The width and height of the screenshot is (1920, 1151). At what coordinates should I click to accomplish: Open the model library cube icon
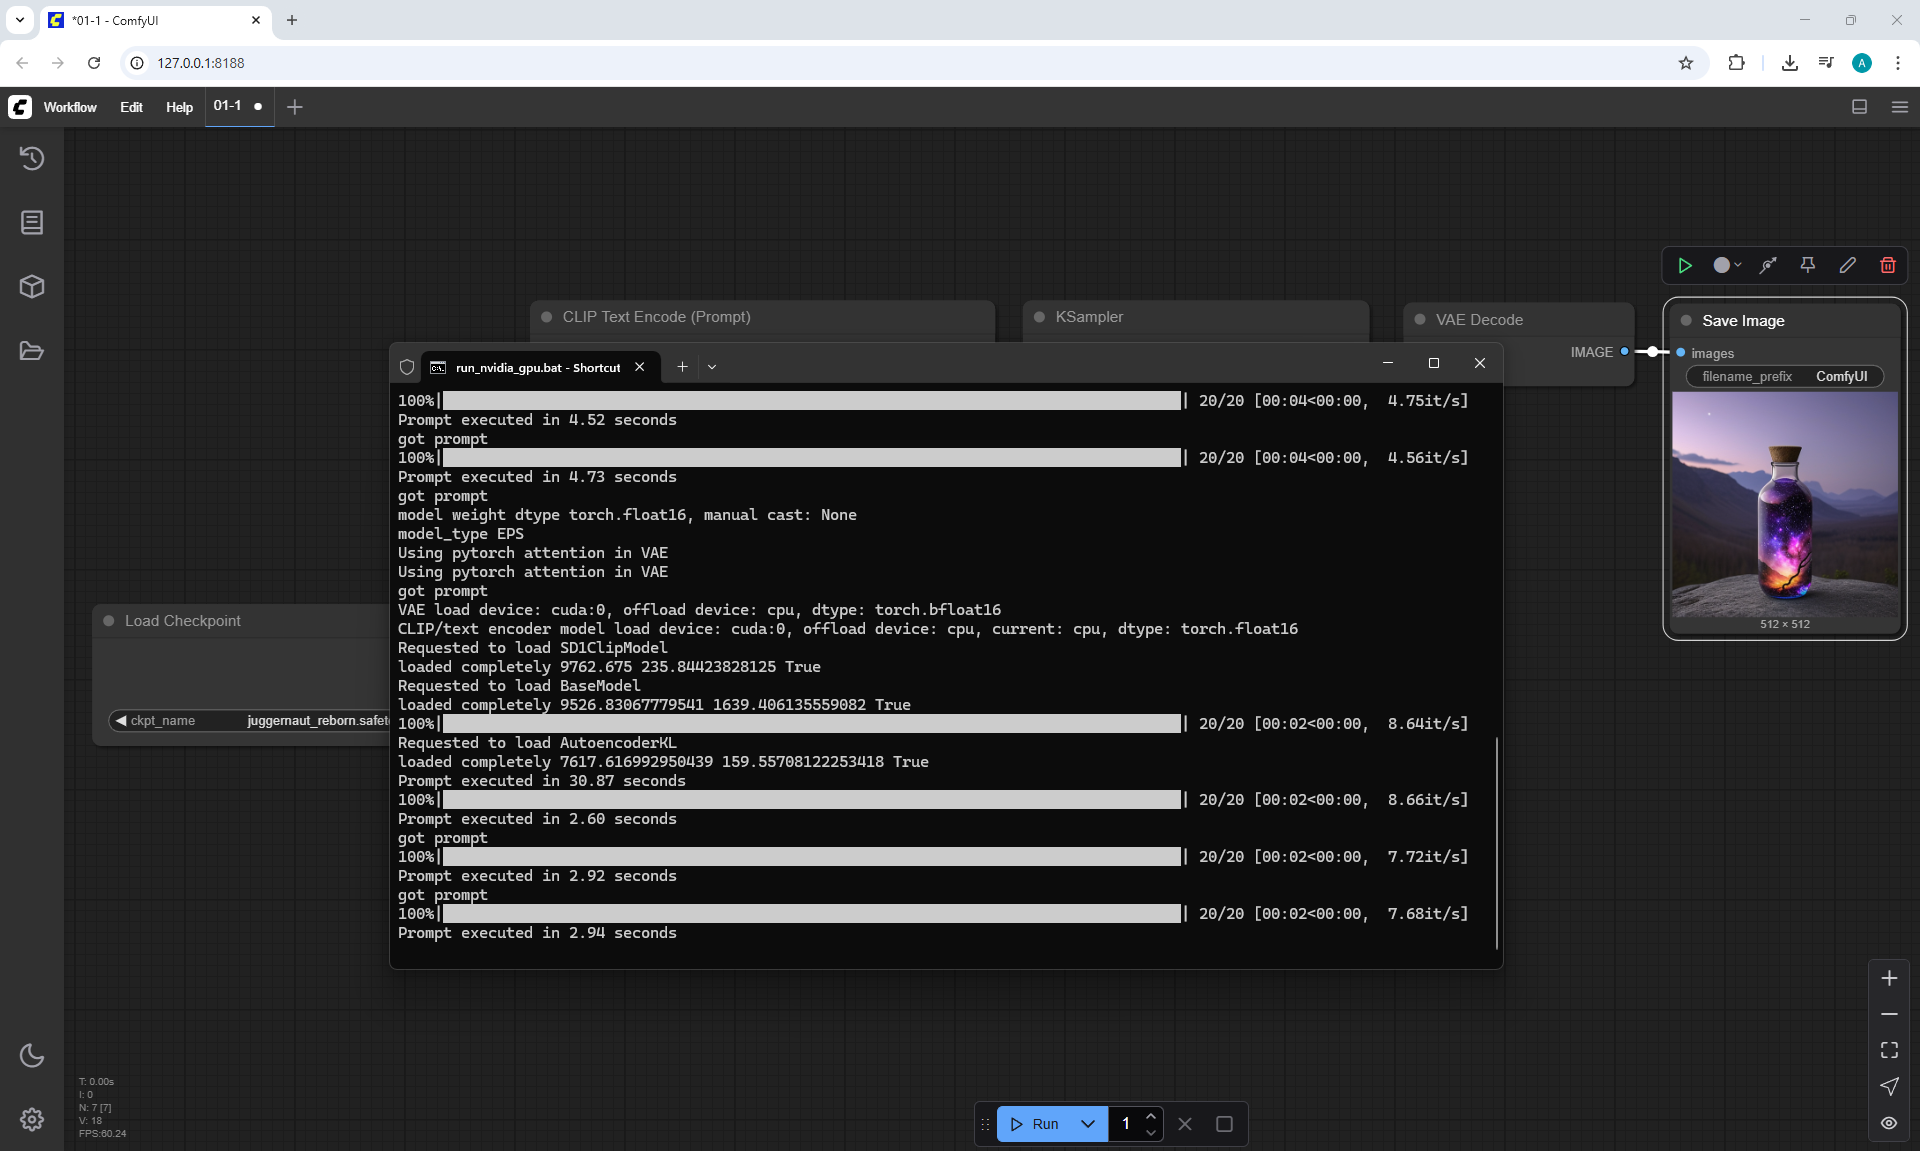click(32, 287)
